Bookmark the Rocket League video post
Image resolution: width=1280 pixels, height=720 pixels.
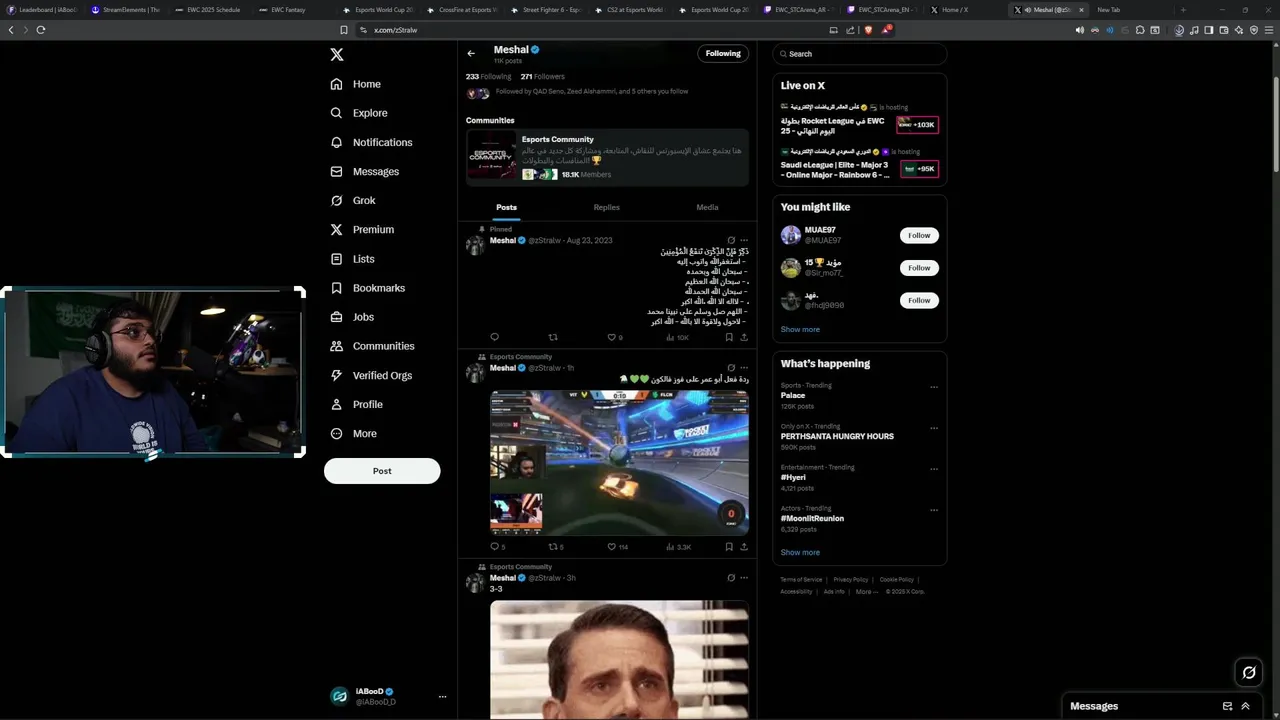point(729,547)
